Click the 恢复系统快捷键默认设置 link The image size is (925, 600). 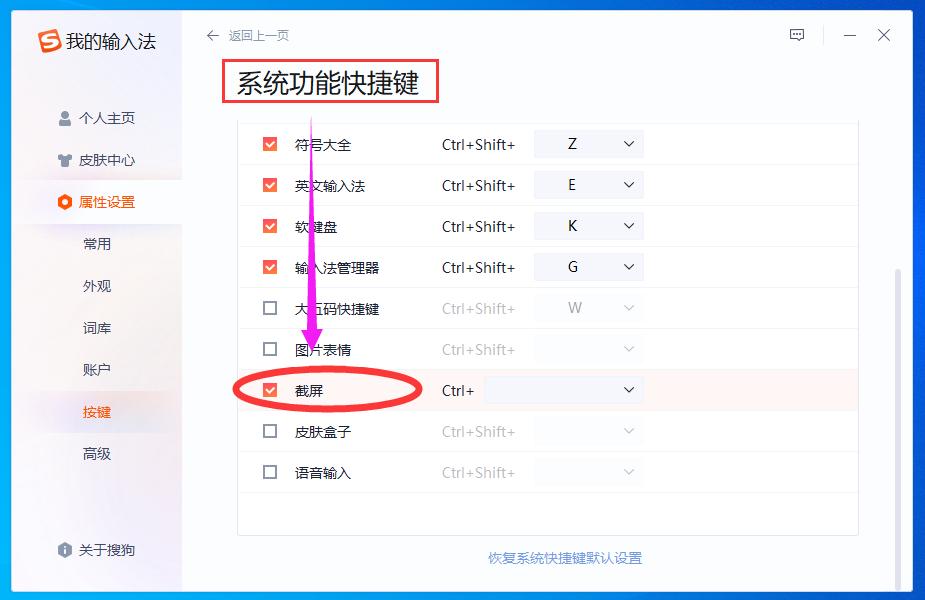[x=563, y=558]
